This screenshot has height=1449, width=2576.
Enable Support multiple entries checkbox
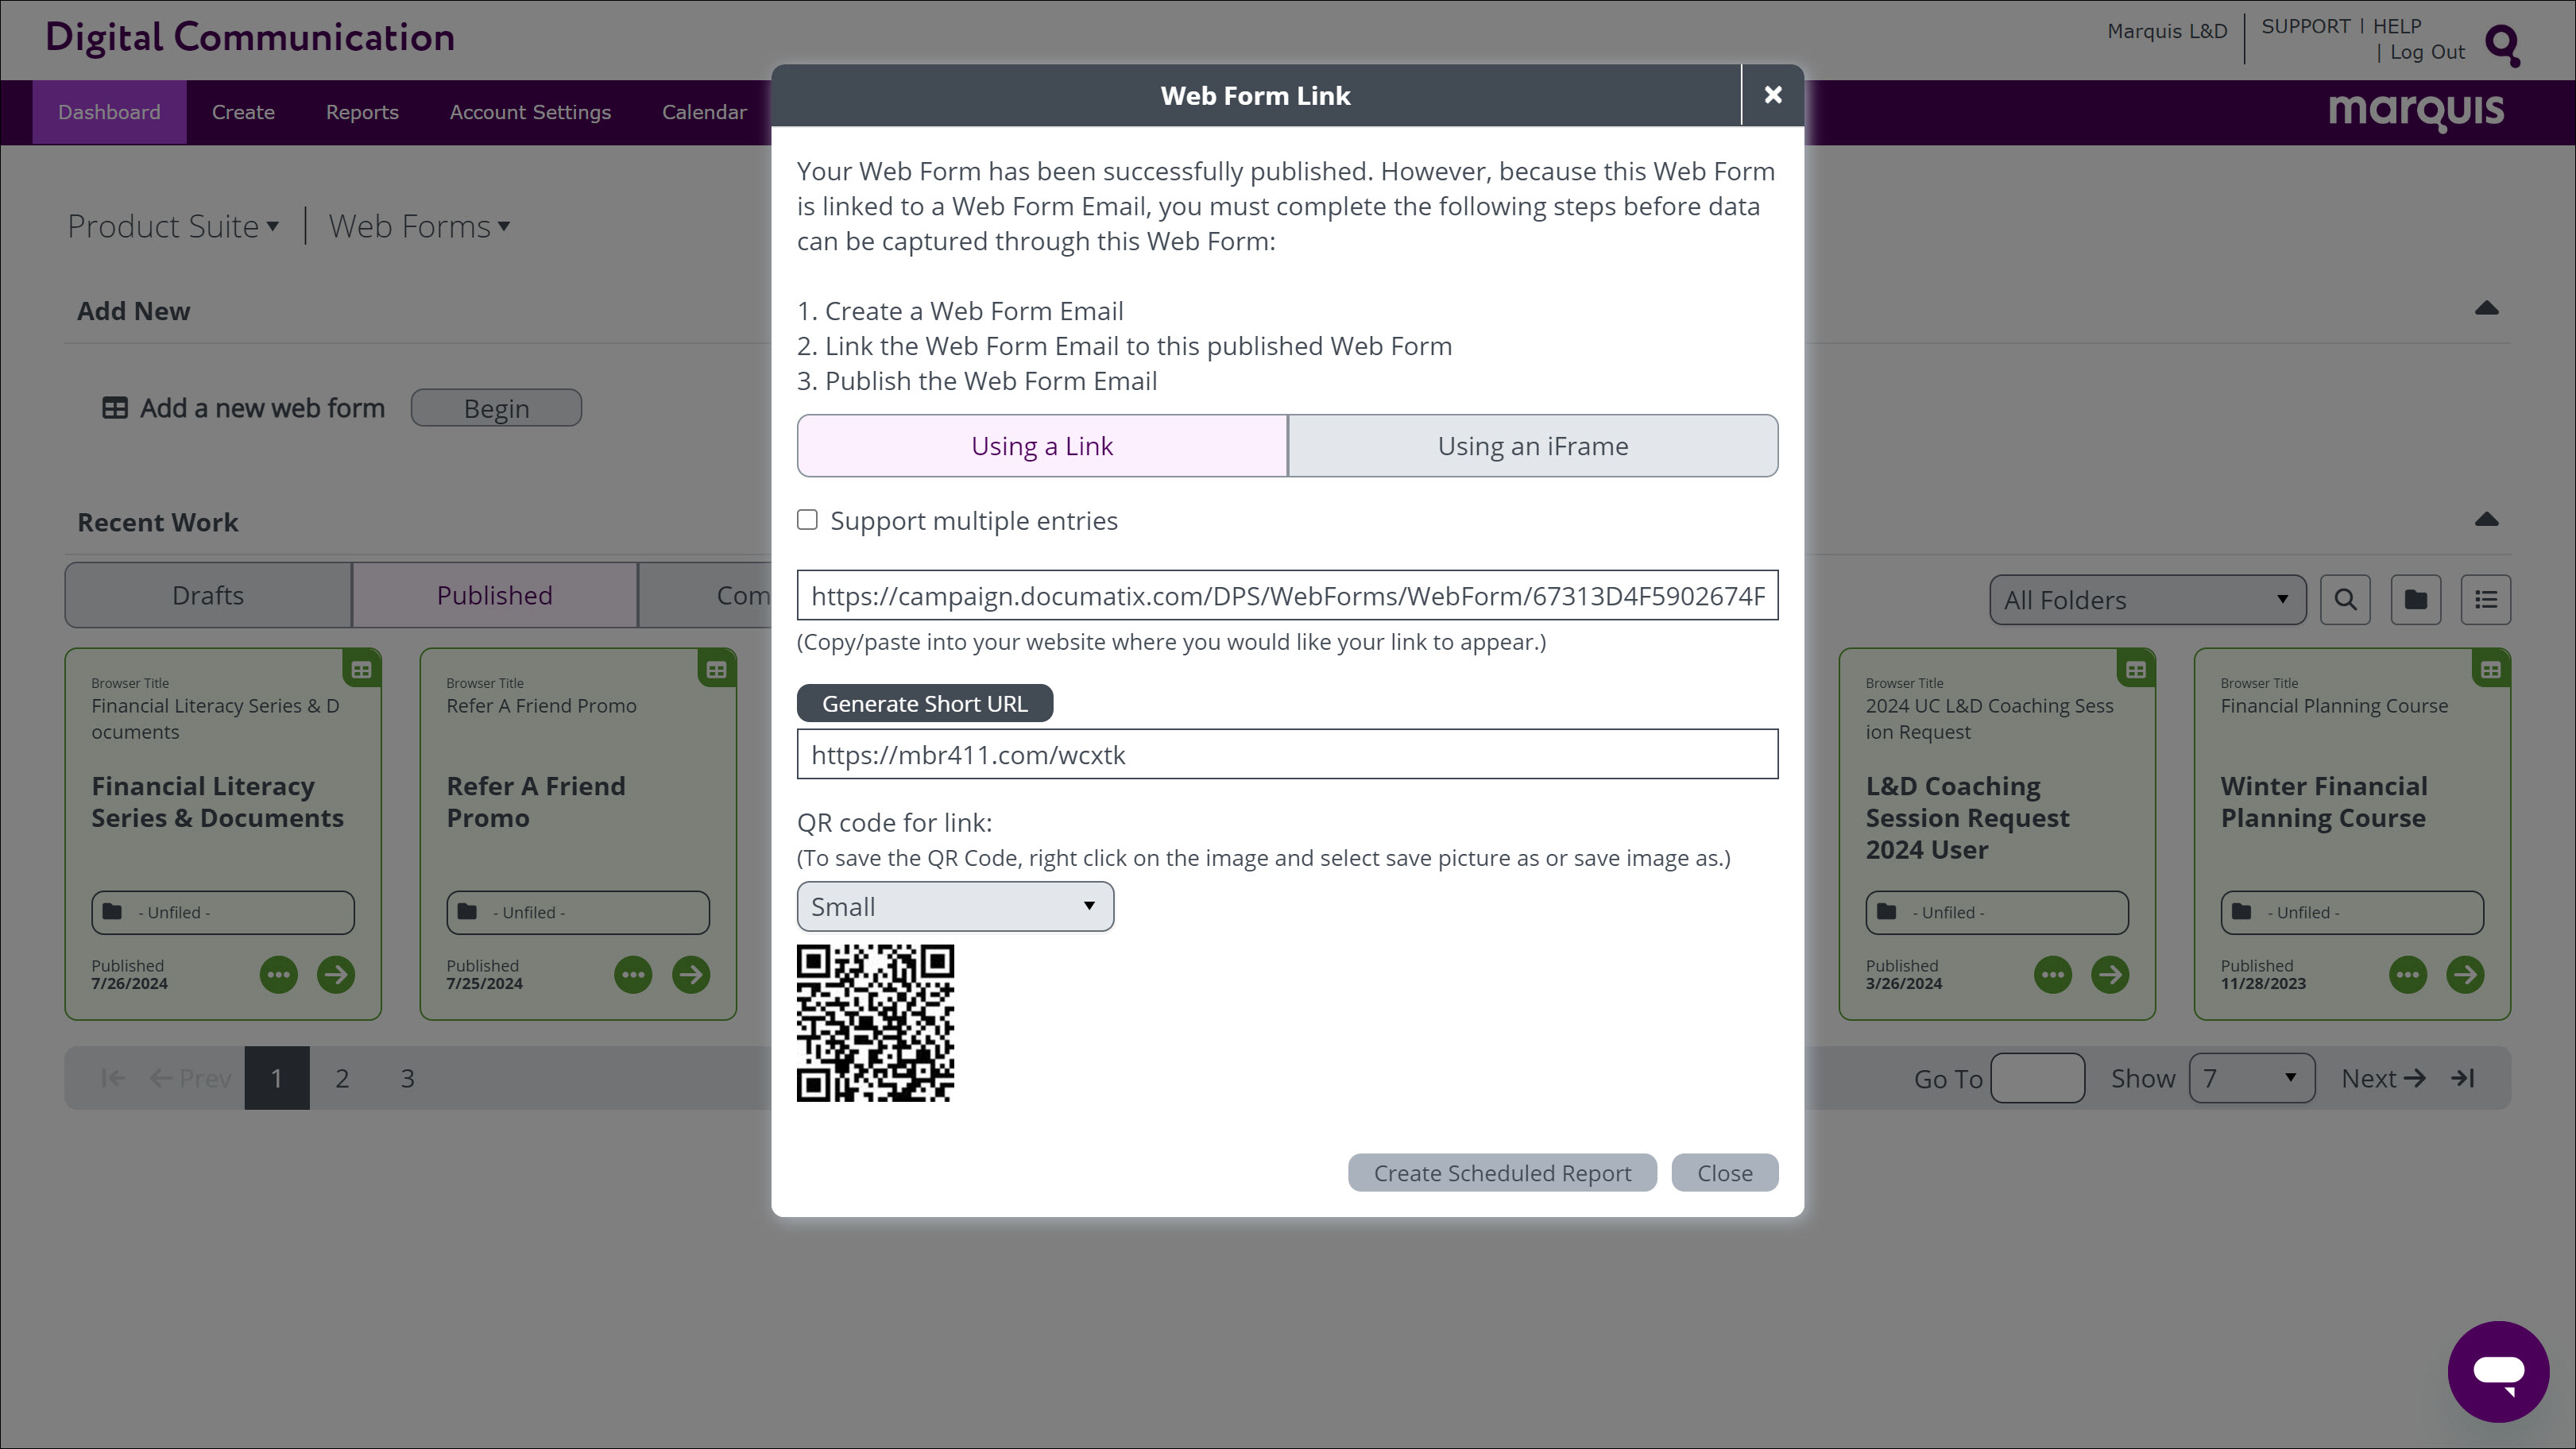(807, 519)
